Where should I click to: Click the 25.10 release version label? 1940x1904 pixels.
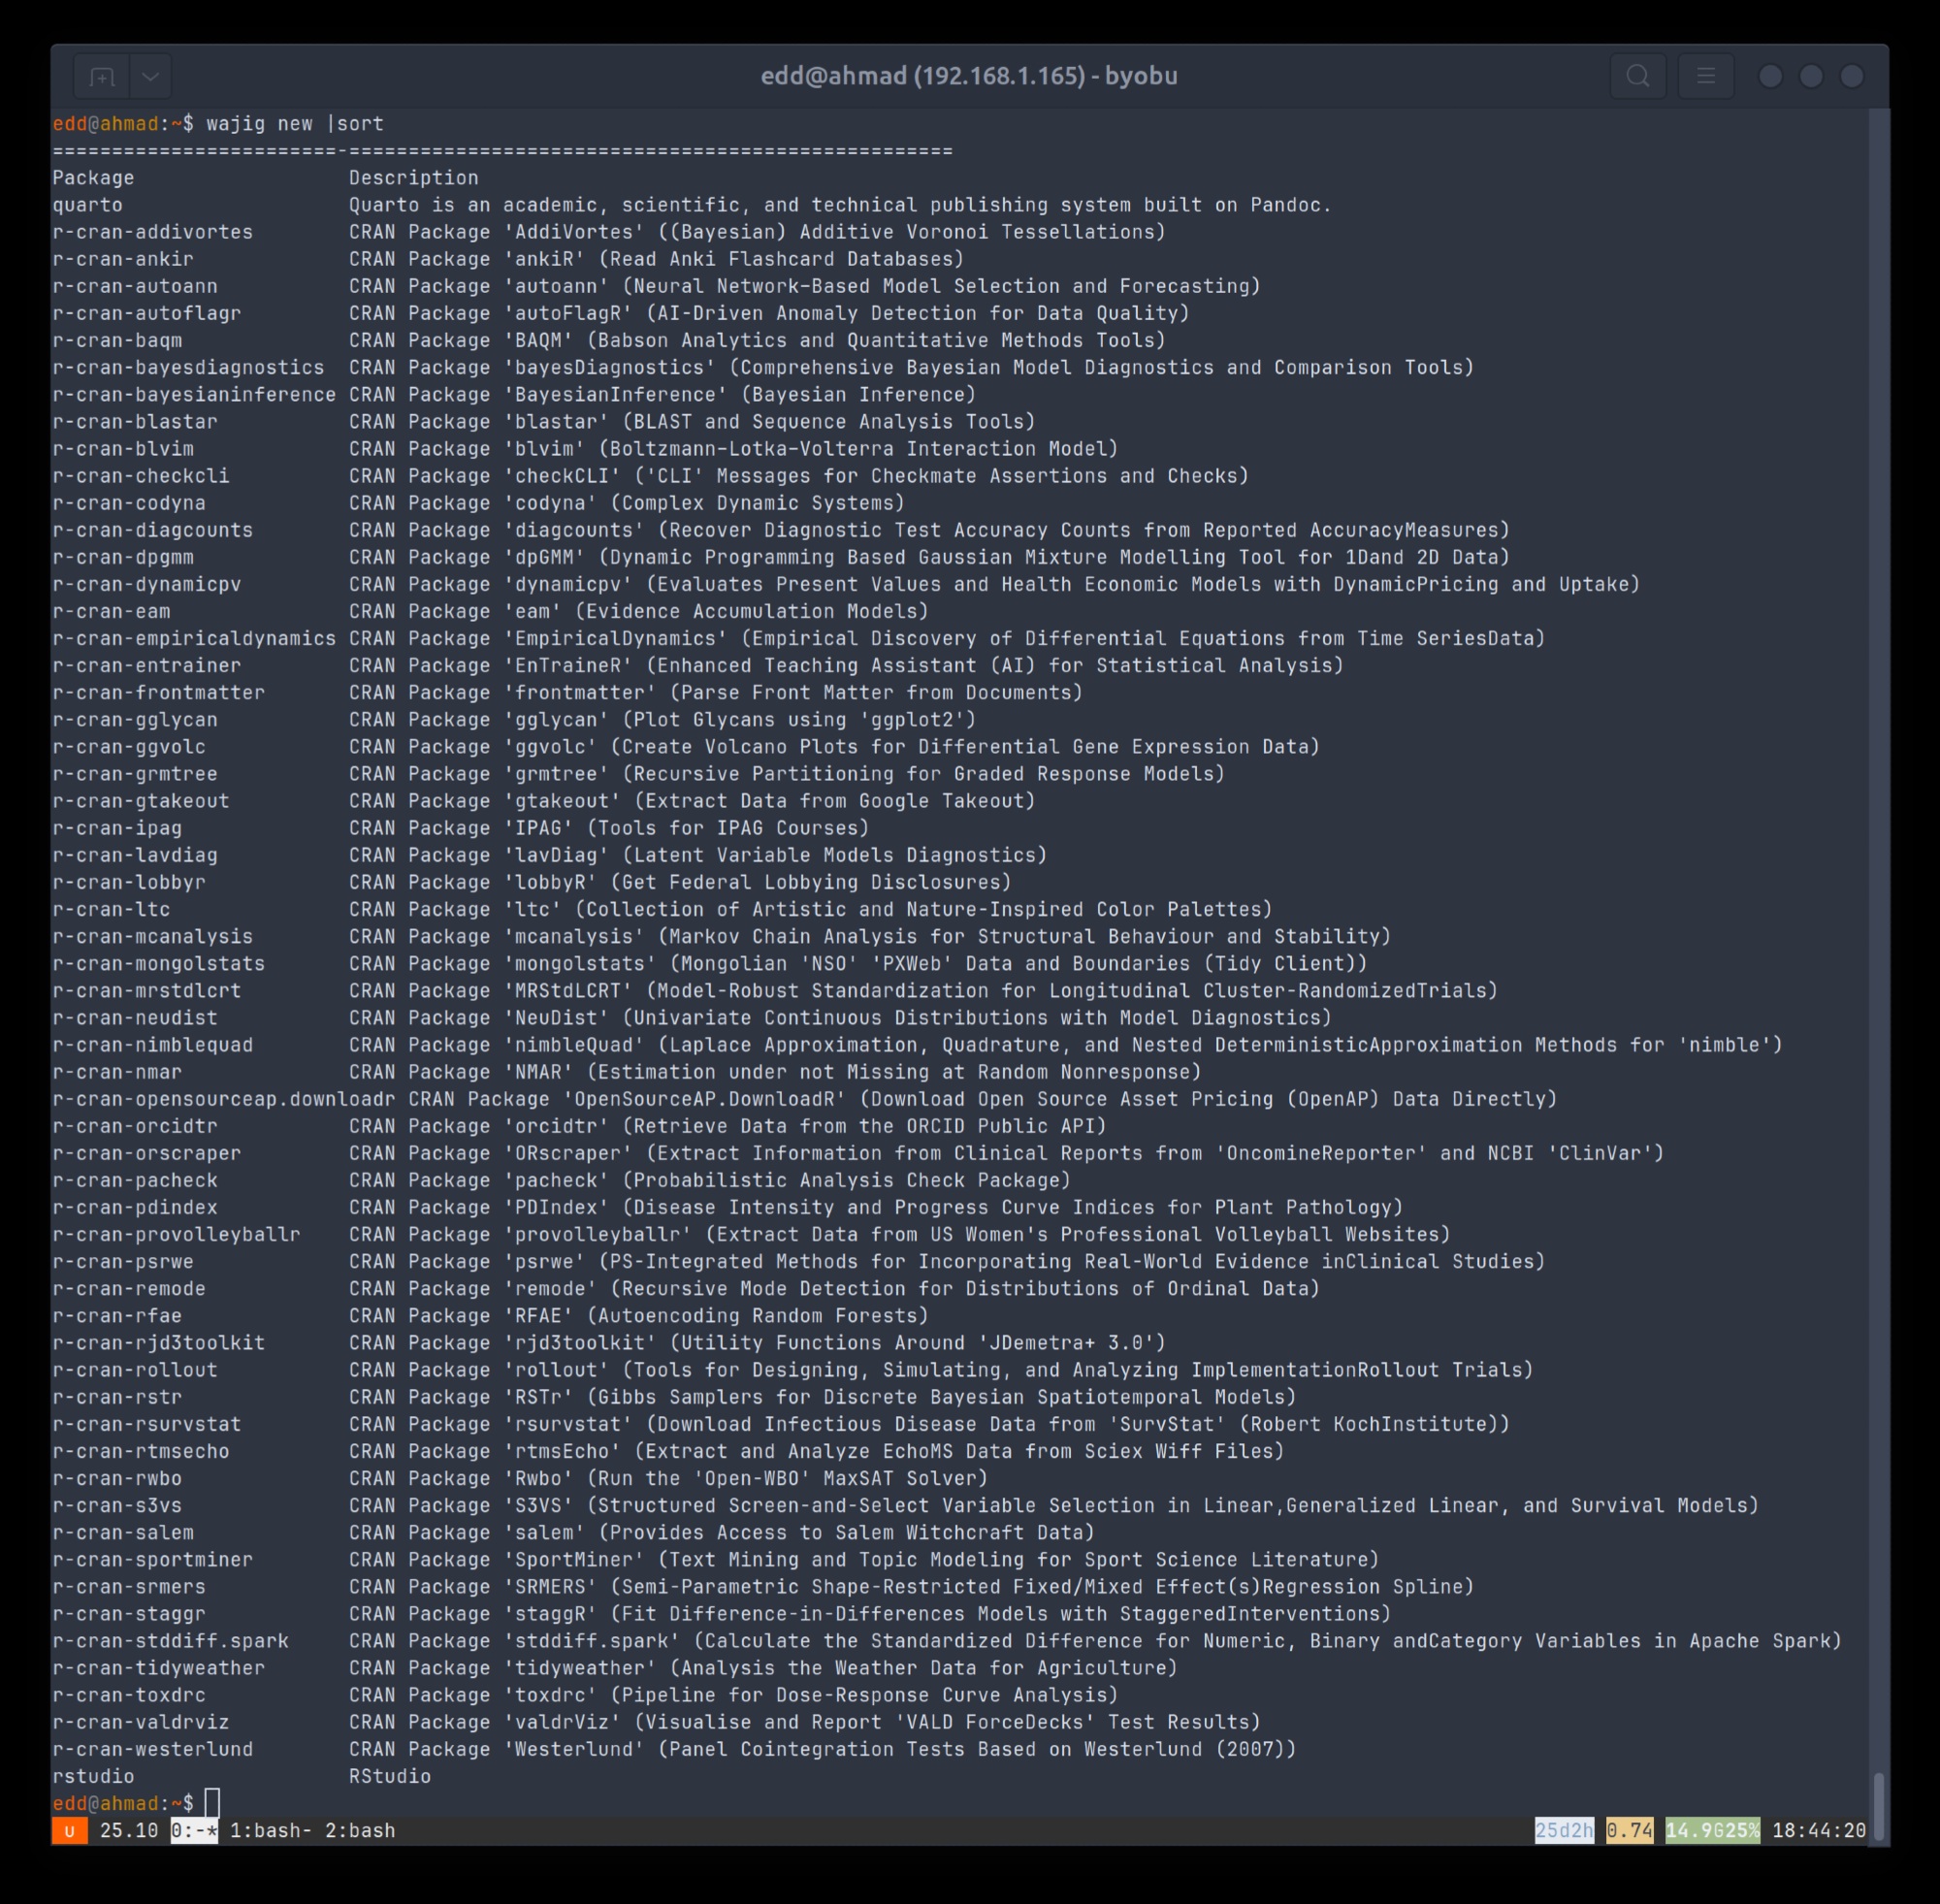click(129, 1830)
